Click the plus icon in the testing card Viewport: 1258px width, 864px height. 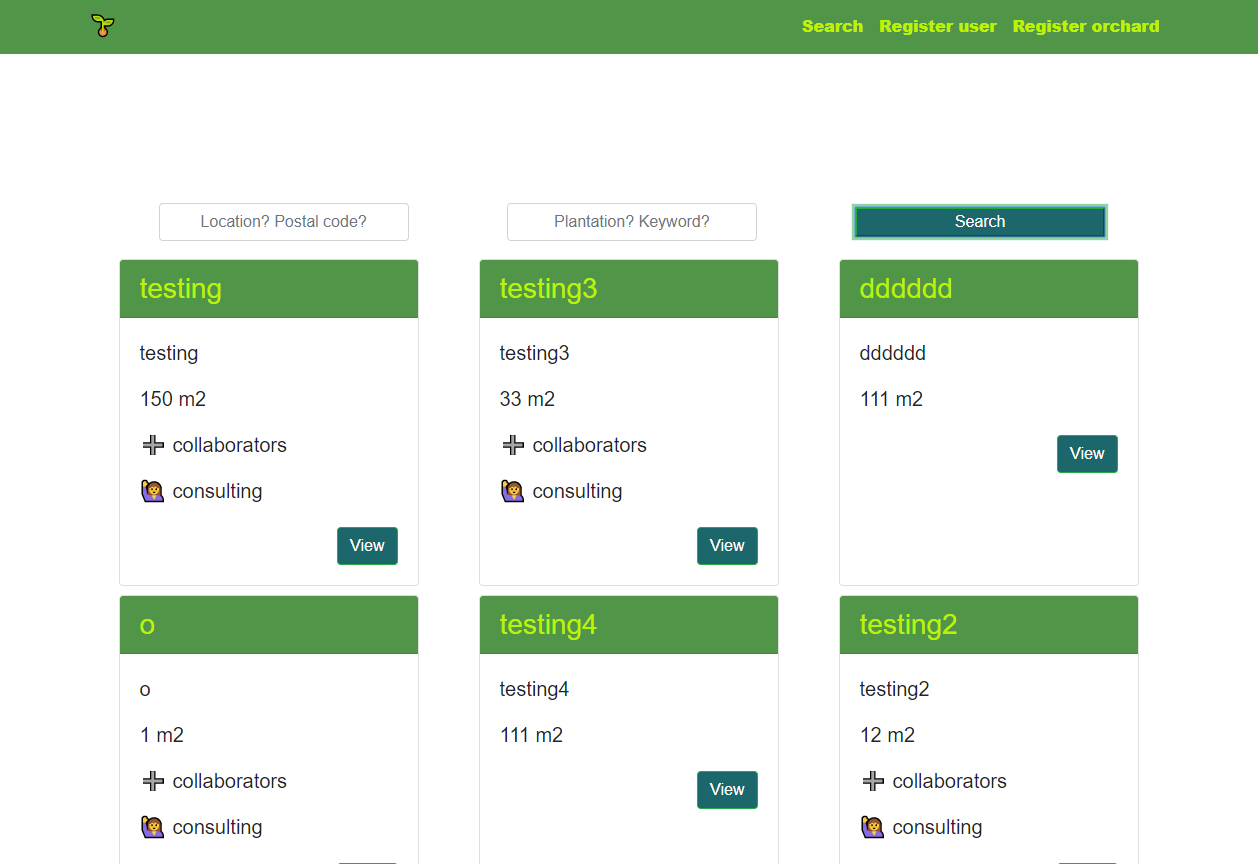(153, 445)
